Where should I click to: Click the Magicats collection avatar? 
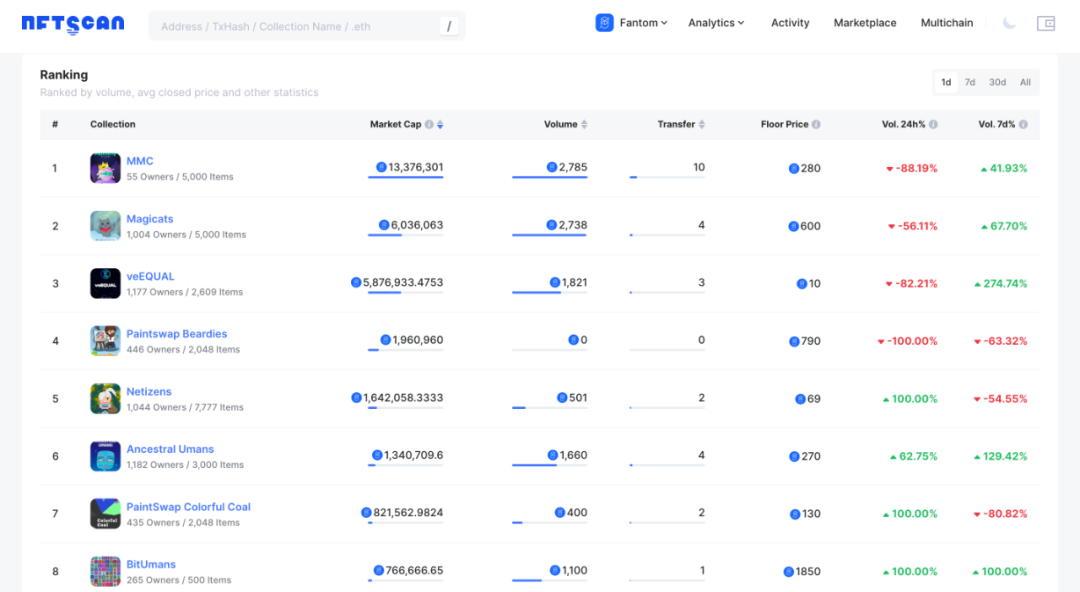(105, 226)
